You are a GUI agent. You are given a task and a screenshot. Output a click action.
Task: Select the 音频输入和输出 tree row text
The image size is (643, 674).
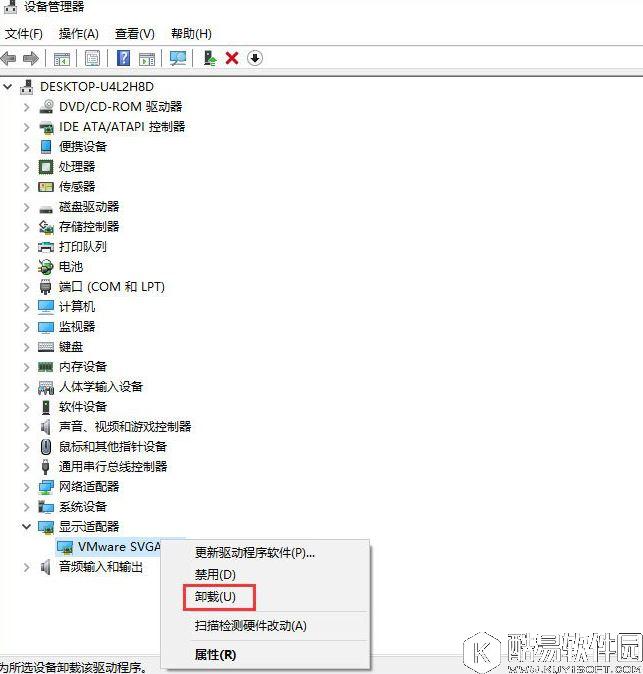pyautogui.click(x=101, y=567)
